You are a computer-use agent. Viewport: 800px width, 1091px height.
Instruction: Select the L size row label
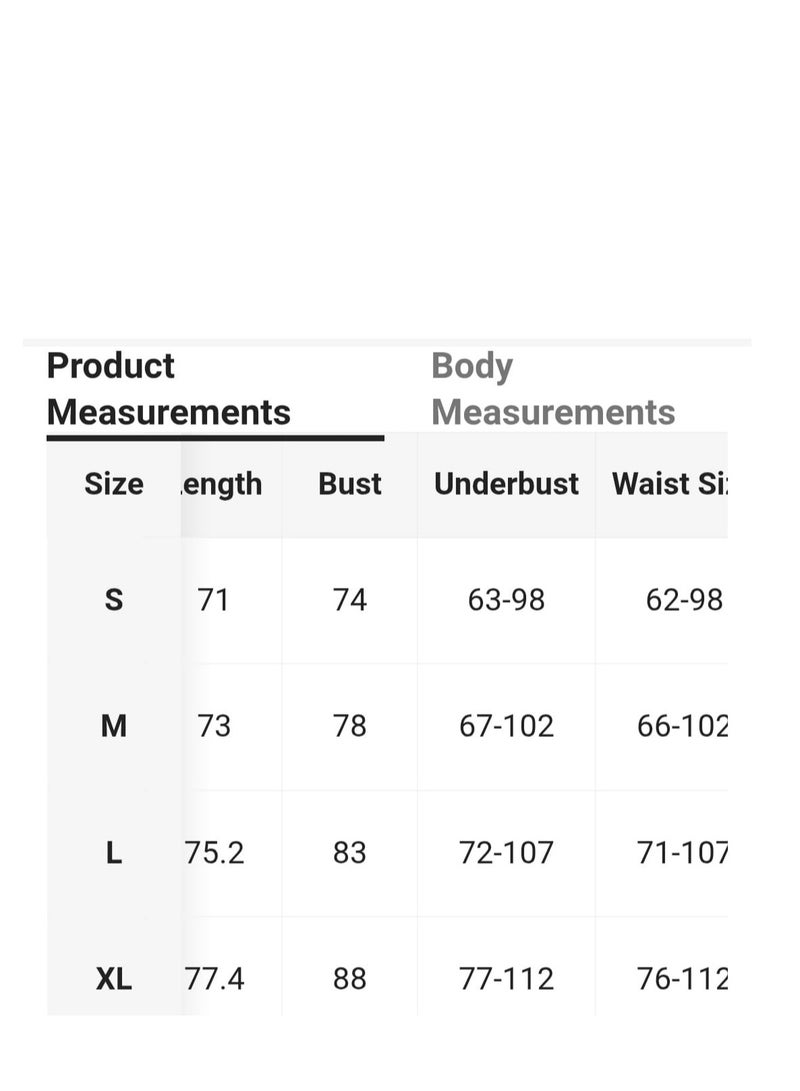point(114,853)
